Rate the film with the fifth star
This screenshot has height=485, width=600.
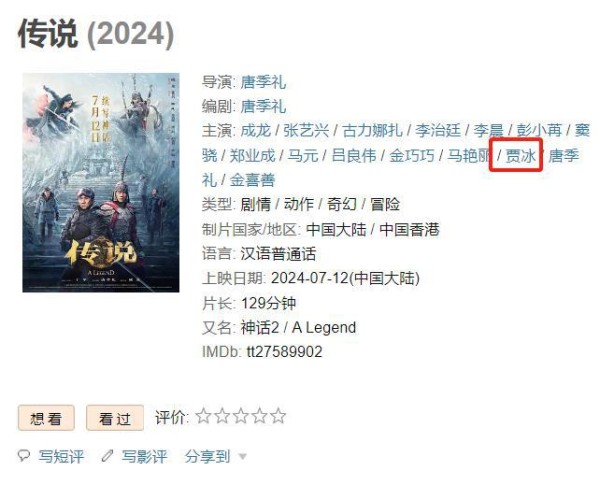pos(278,416)
